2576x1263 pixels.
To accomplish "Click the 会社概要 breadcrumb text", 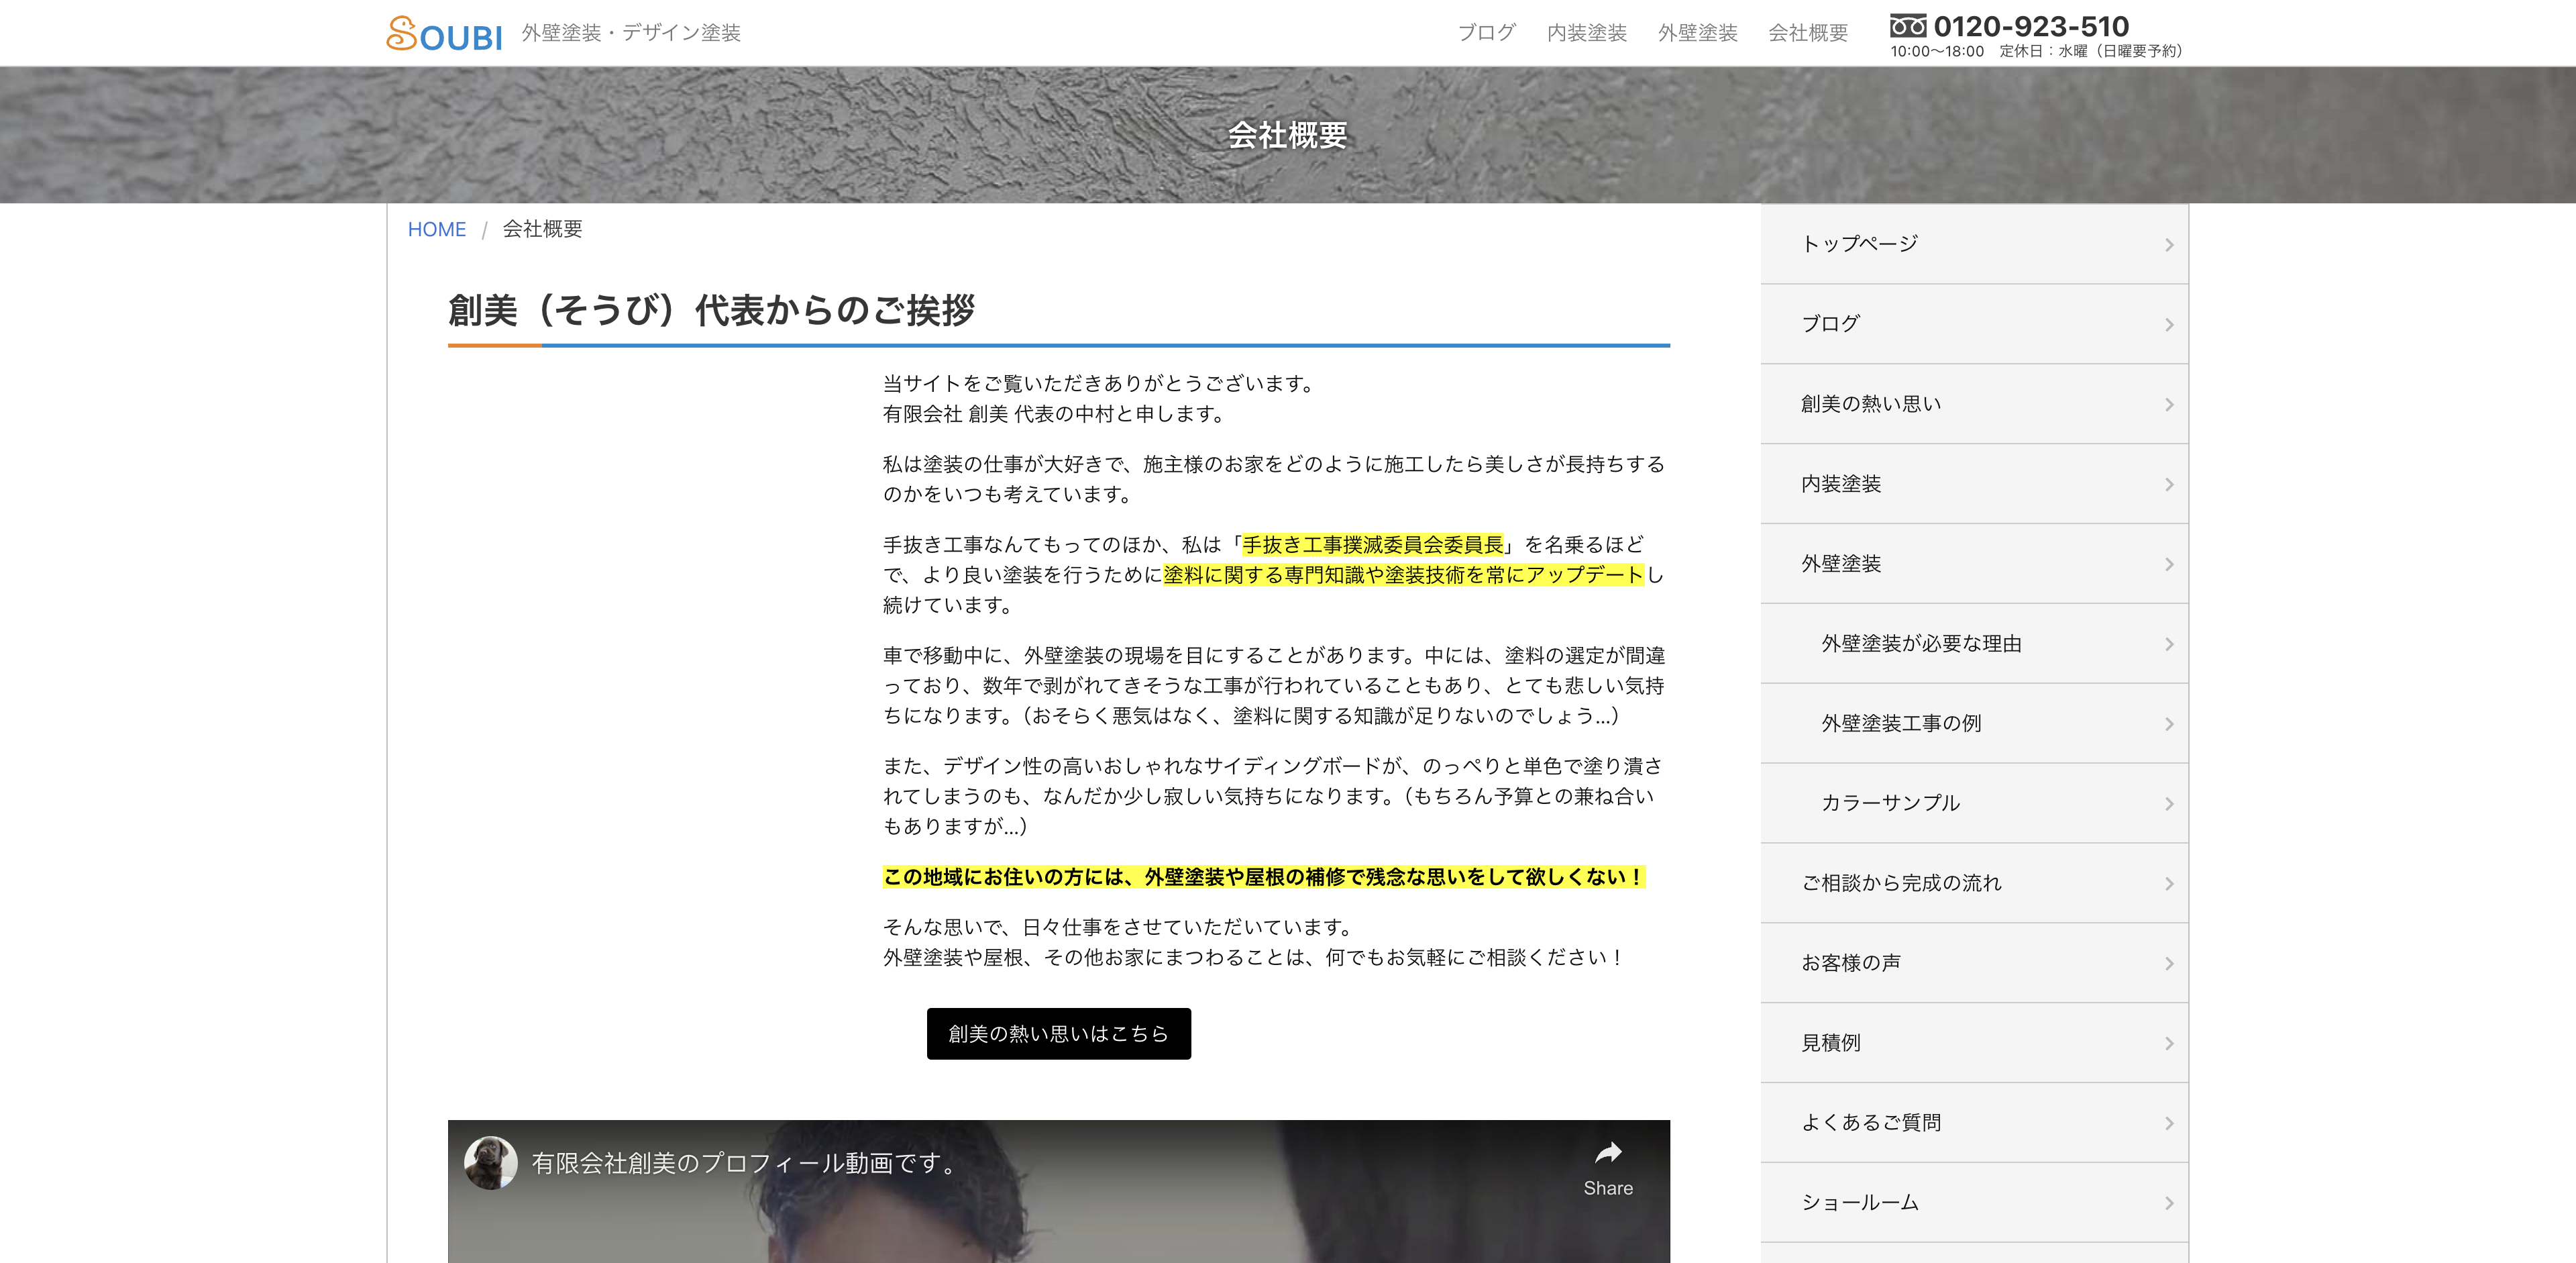I will tap(542, 229).
